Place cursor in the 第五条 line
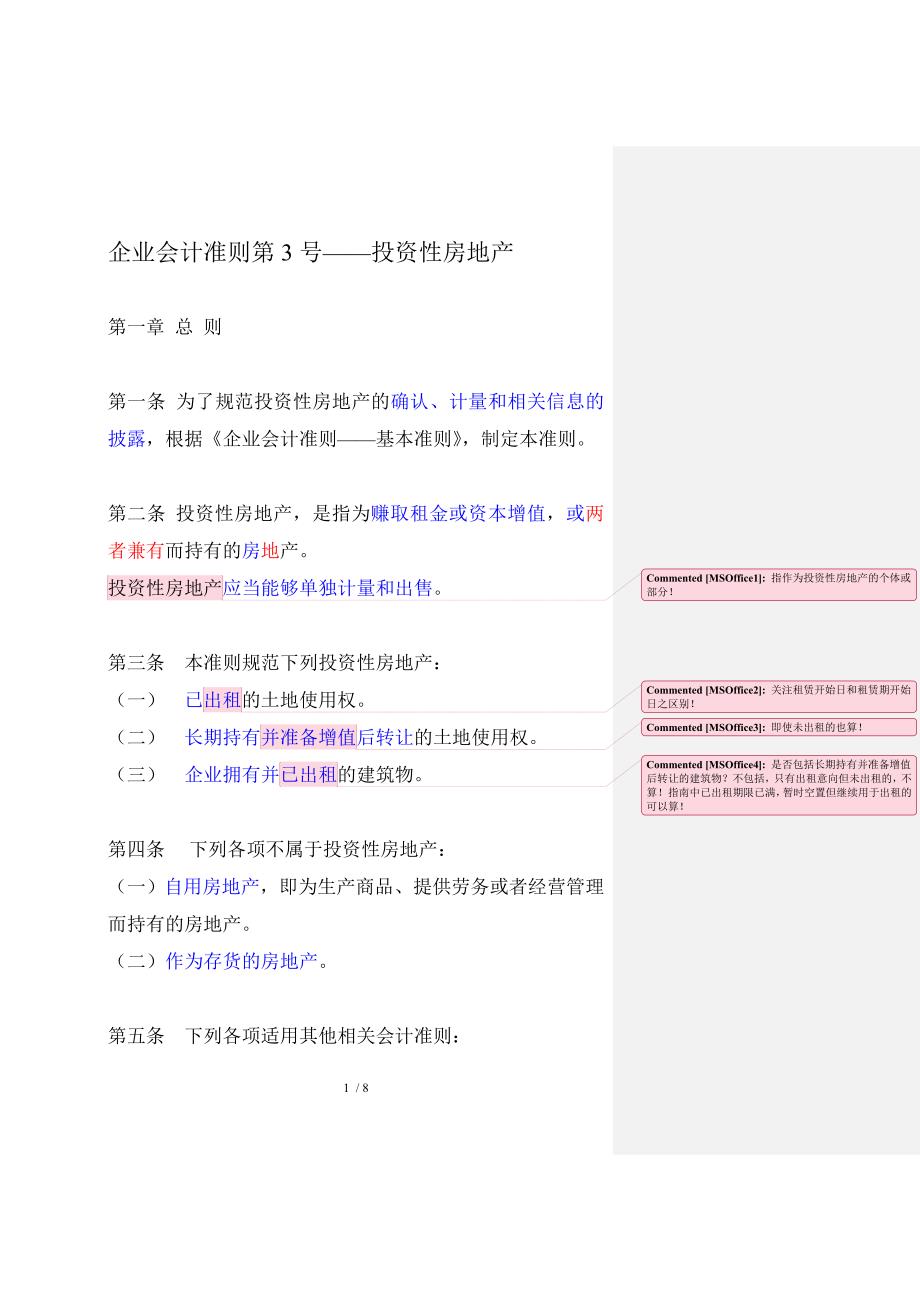The width and height of the screenshot is (920, 1302). click(284, 1037)
